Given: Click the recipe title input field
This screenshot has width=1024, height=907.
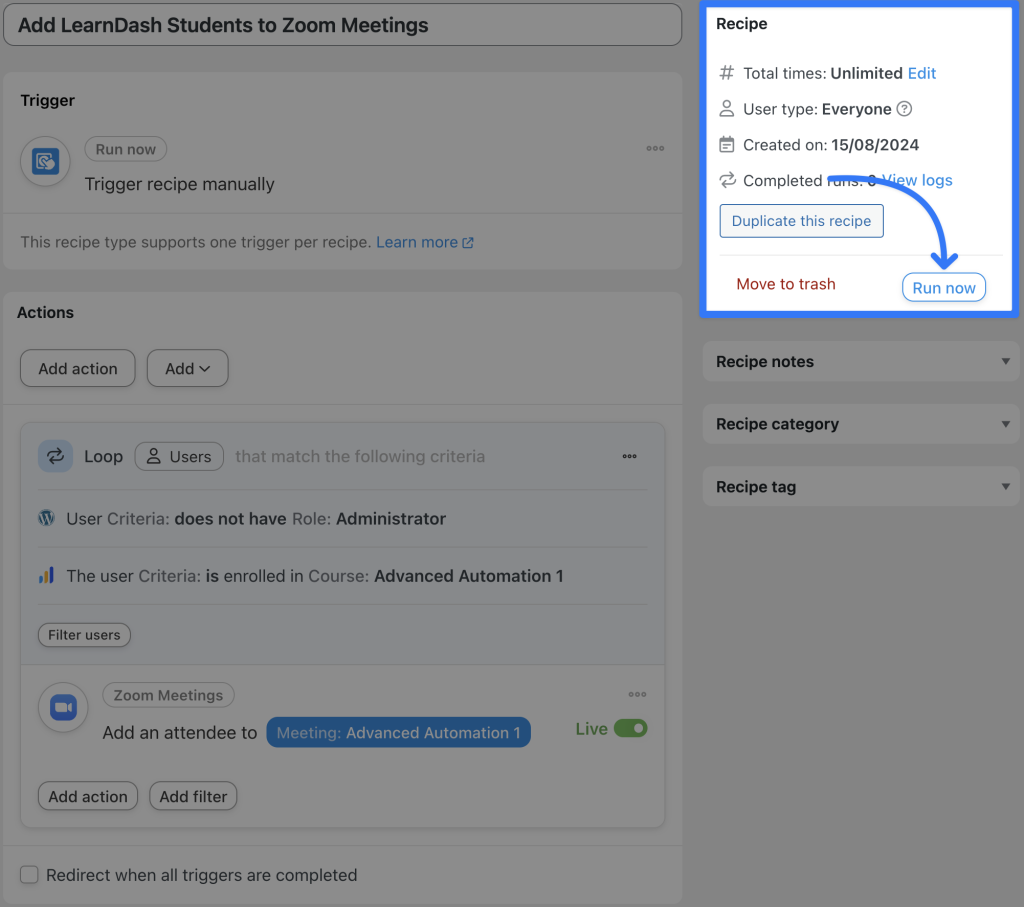Looking at the screenshot, I should [x=342, y=24].
